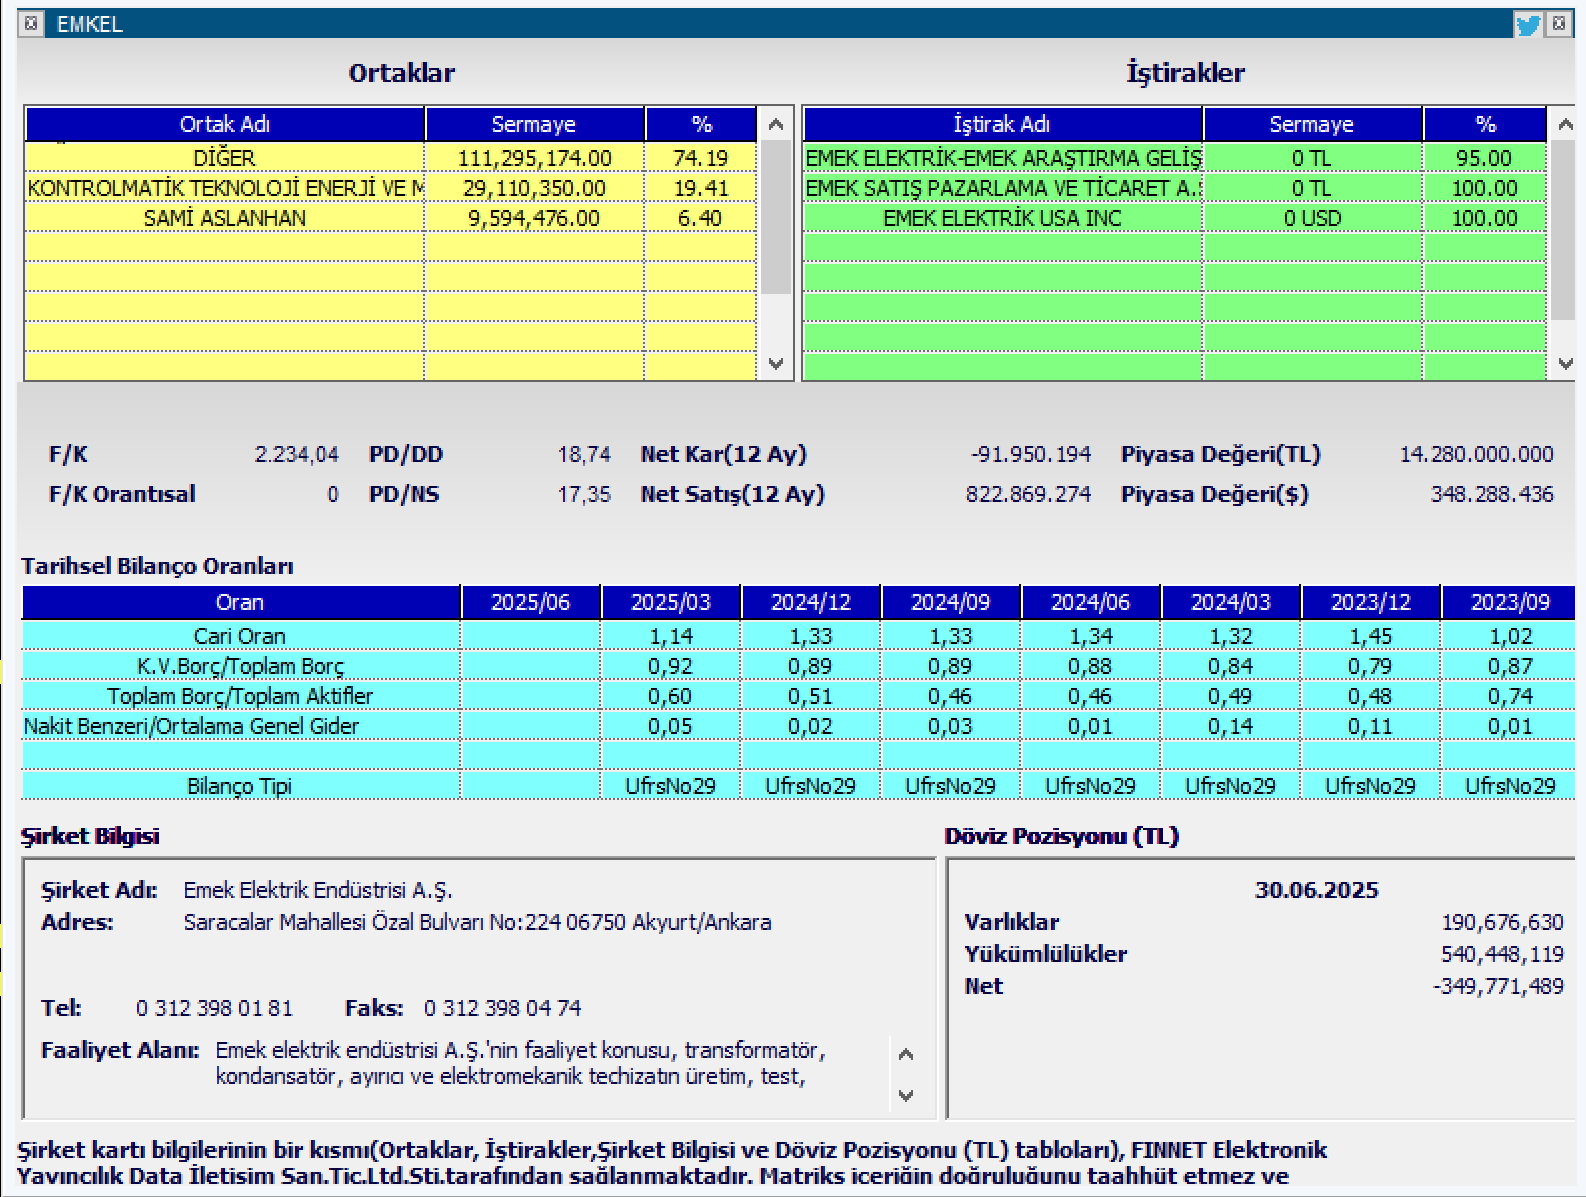Image resolution: width=1586 pixels, height=1197 pixels.
Task: Click the Toplam Borç/Toplam Aktifler row label
Action: 240,696
